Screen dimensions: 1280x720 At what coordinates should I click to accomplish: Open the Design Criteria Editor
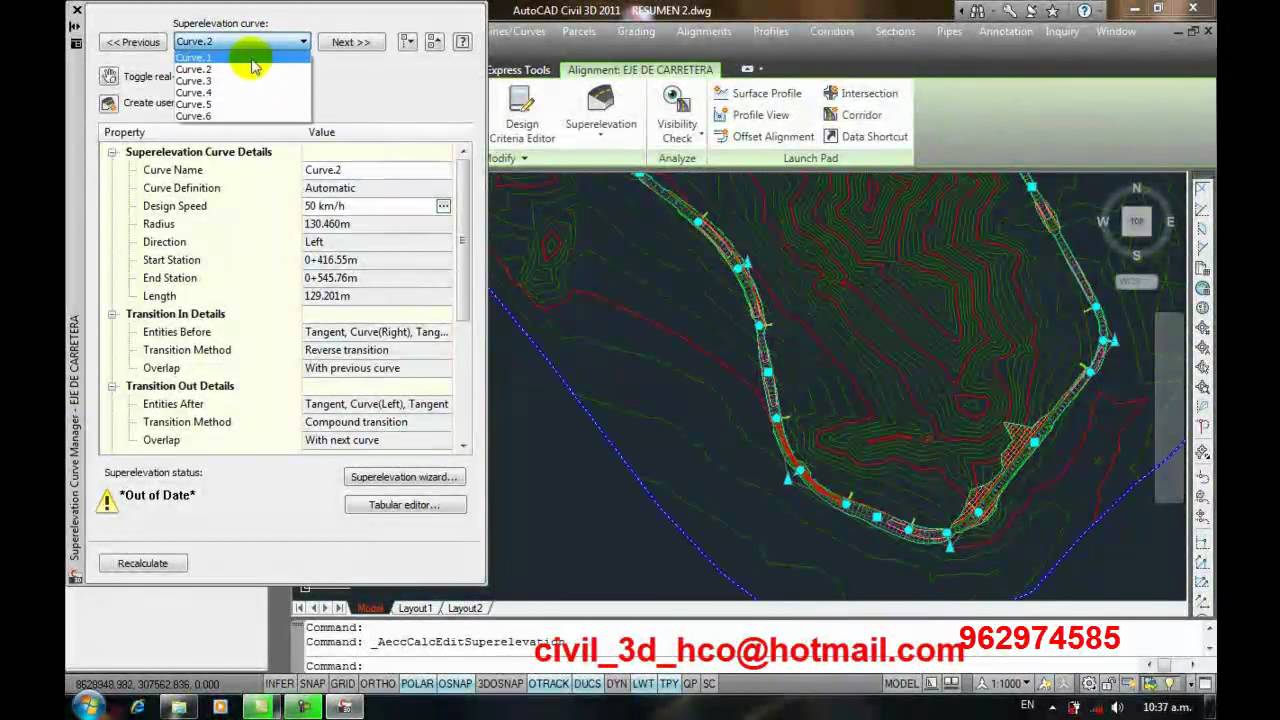tap(522, 115)
